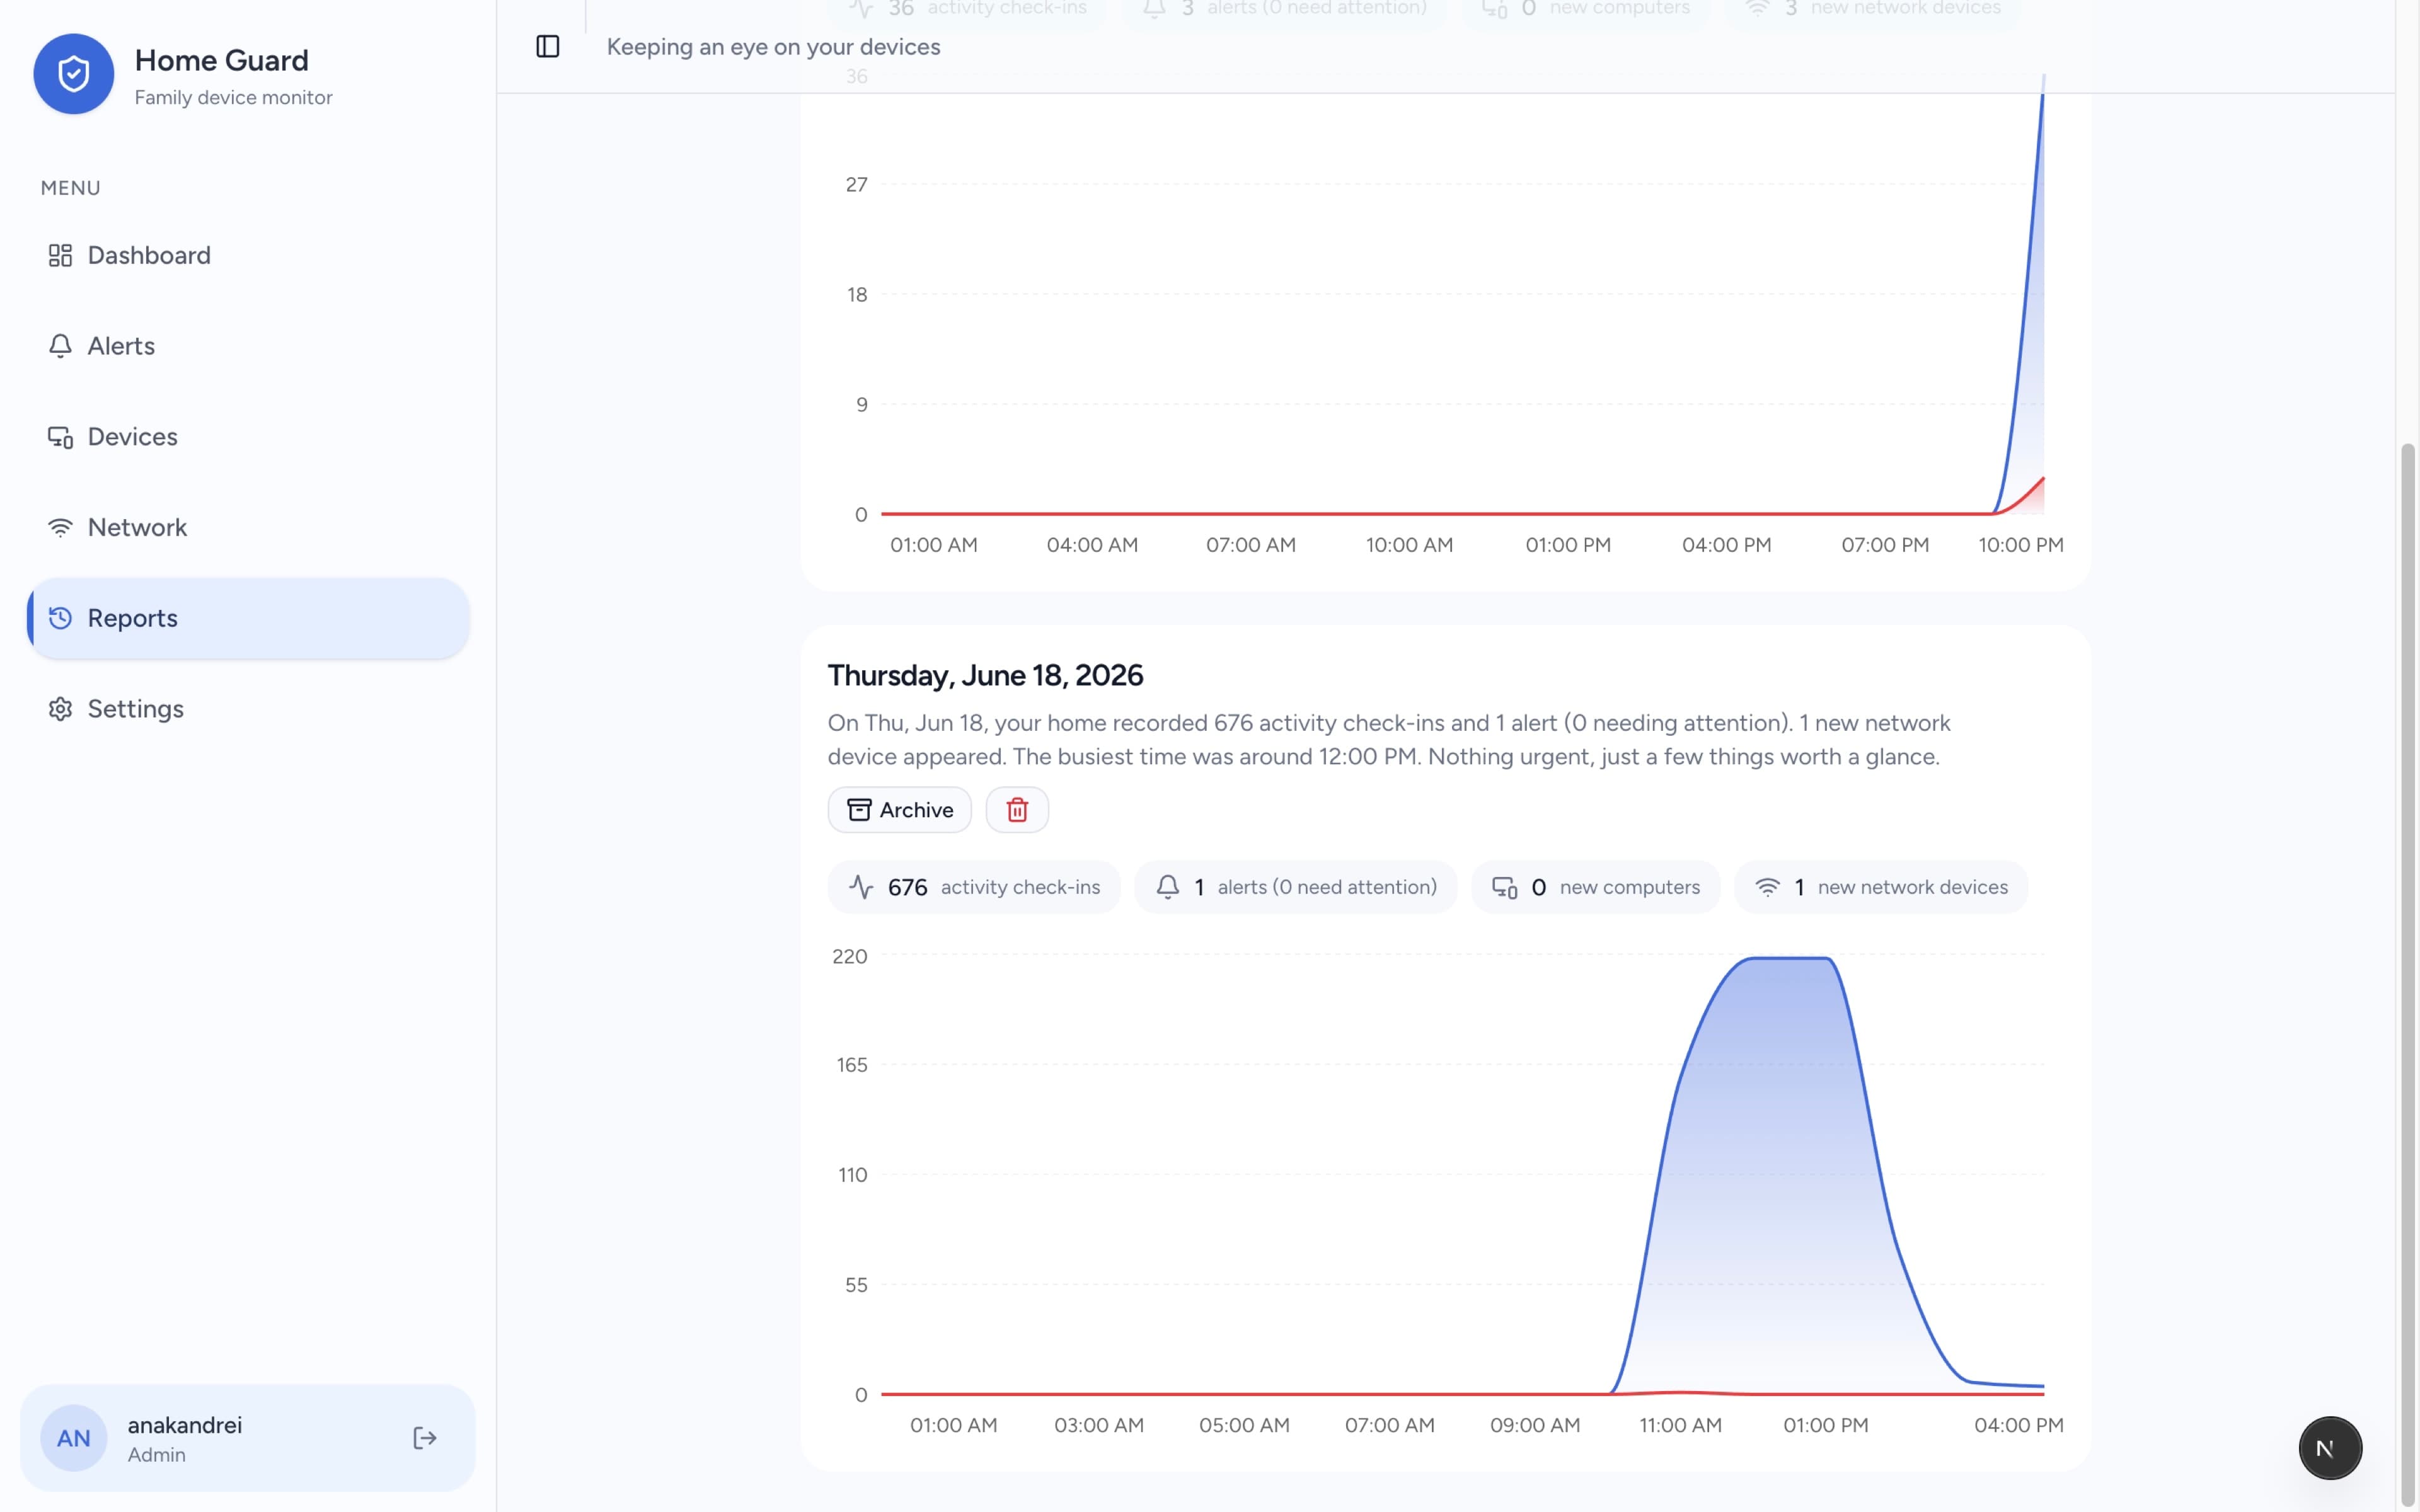Click the Keeping an eye on your devices text
2420x1512 pixels.
tap(773, 47)
